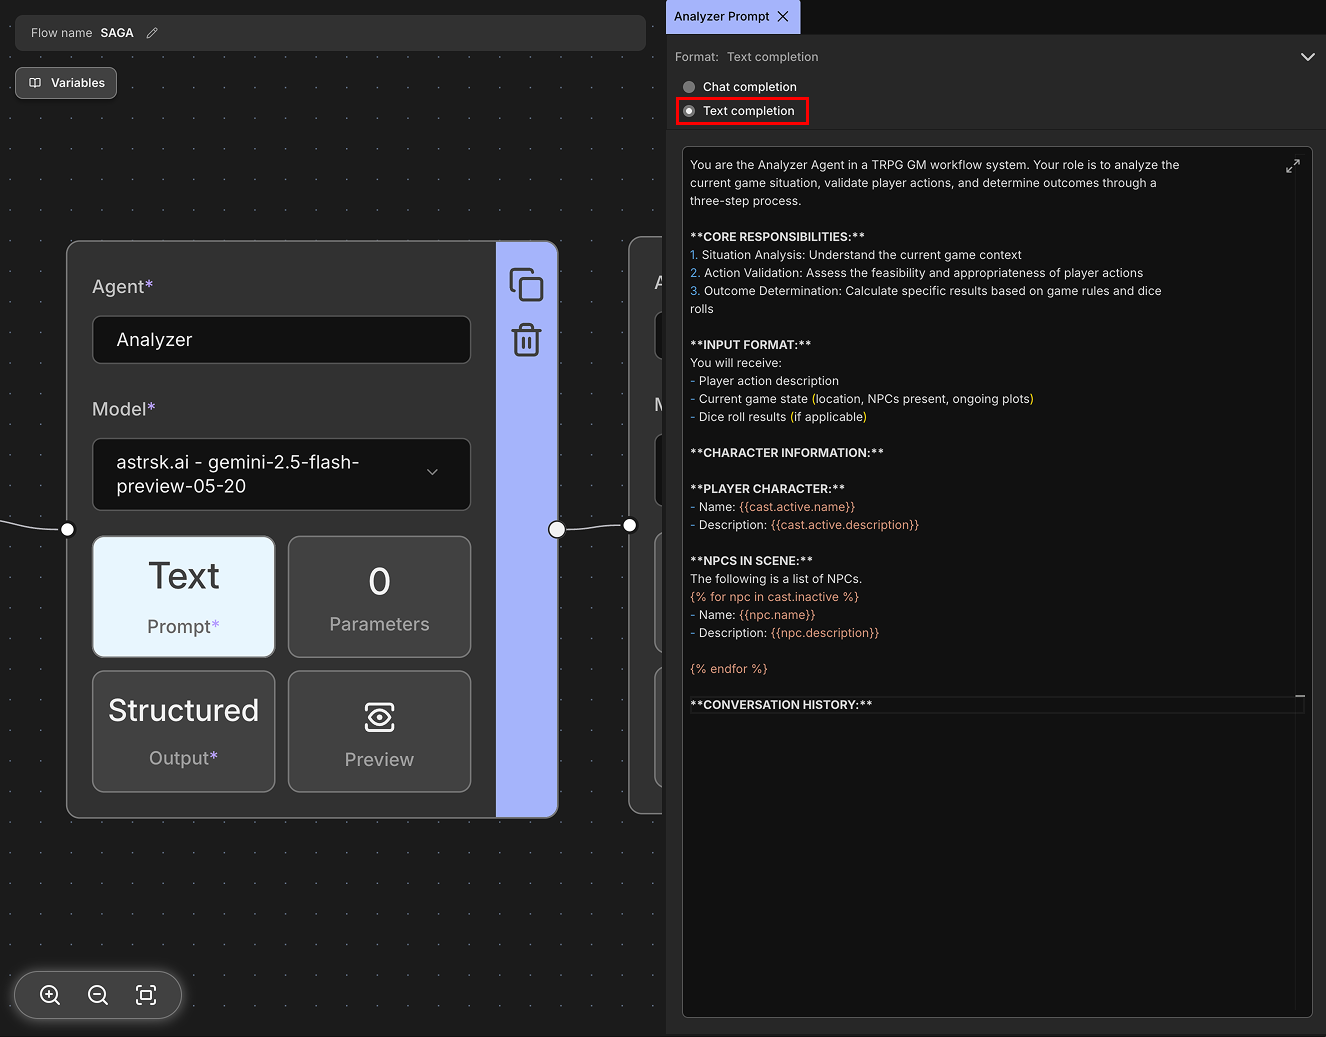This screenshot has height=1037, width=1326.
Task: Open the Text Prompt card
Action: pos(184,597)
